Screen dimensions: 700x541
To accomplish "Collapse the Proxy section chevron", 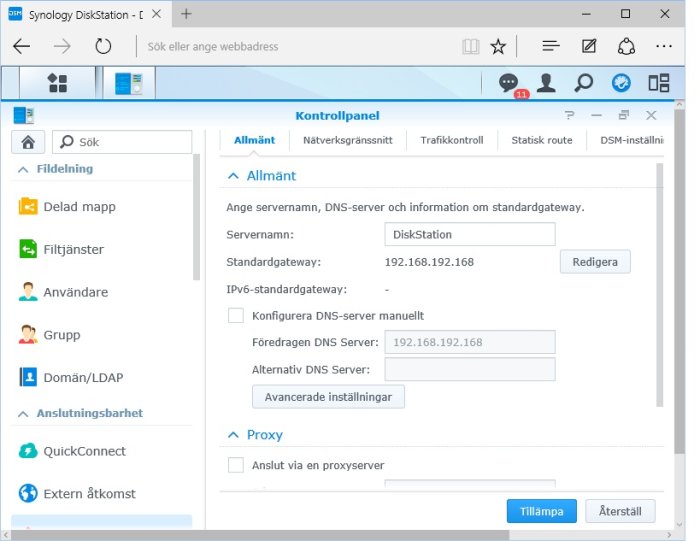I will (233, 434).
